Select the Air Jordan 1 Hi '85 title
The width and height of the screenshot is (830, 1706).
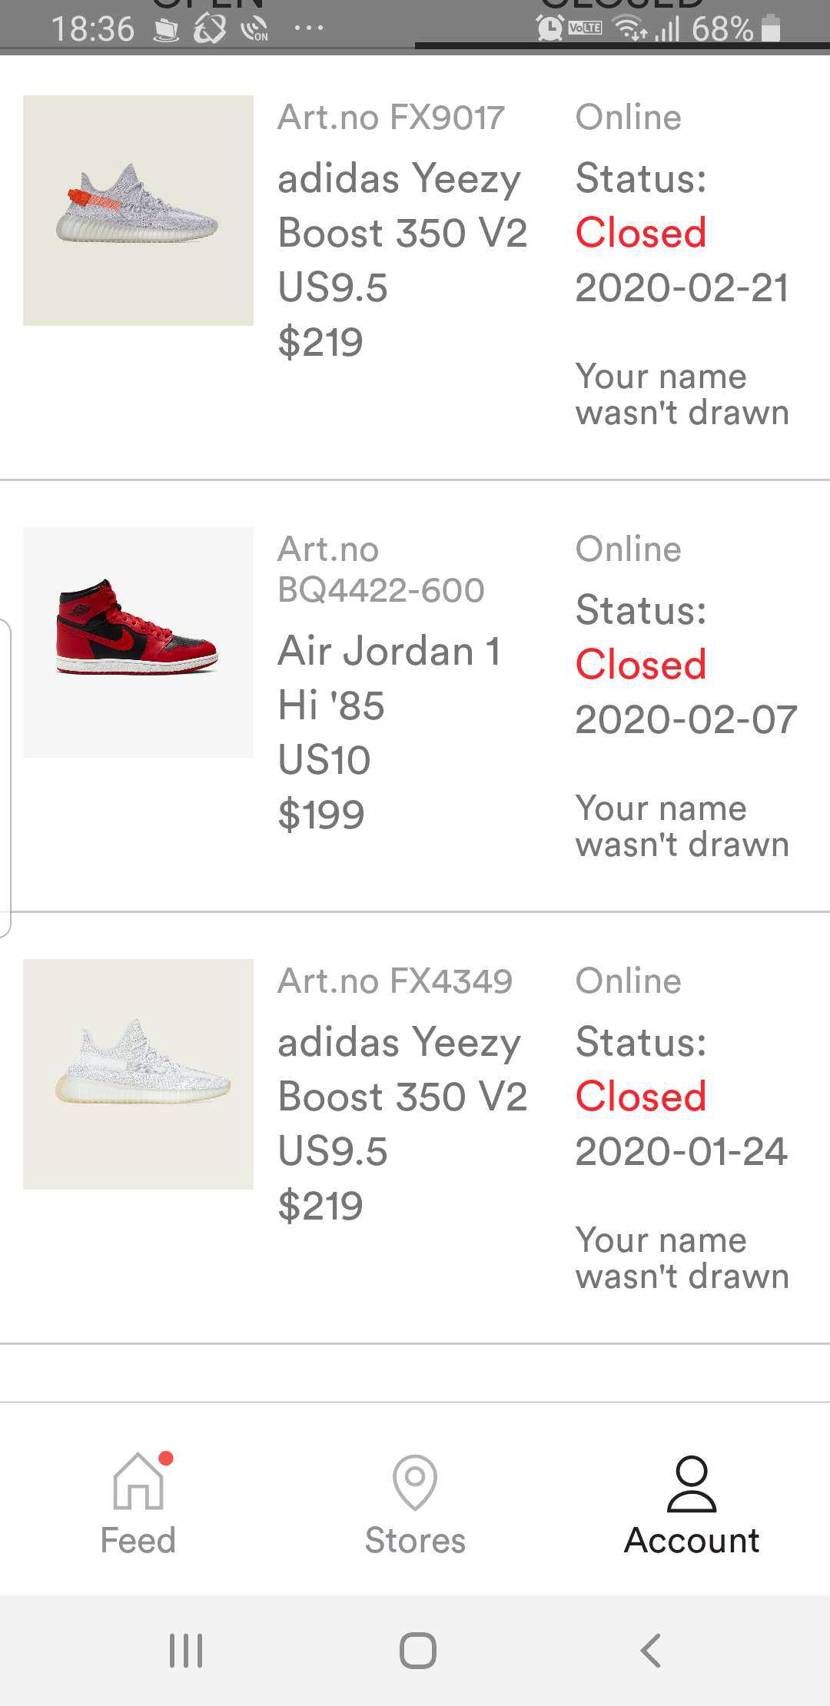389,678
